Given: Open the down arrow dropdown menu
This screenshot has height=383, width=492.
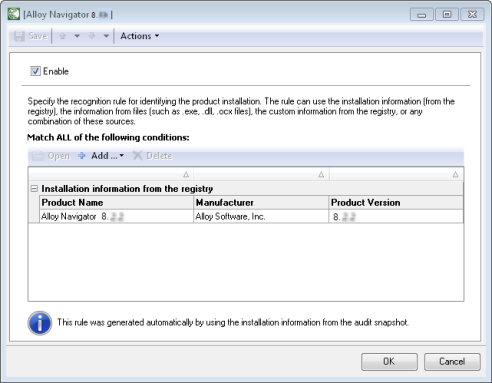Looking at the screenshot, I should [x=106, y=36].
